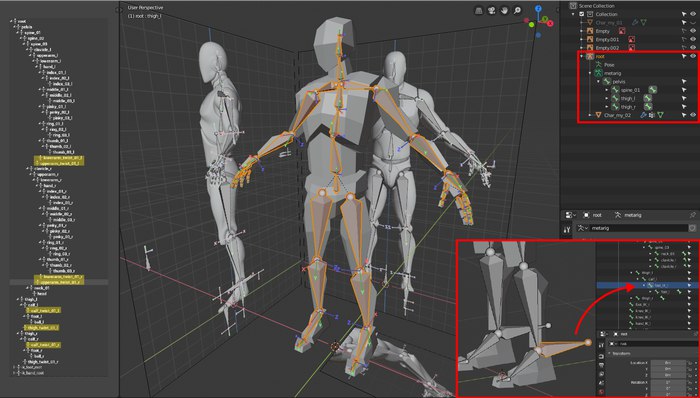
Task: Select Char_my_01 in the outliner
Action: pos(609,23)
